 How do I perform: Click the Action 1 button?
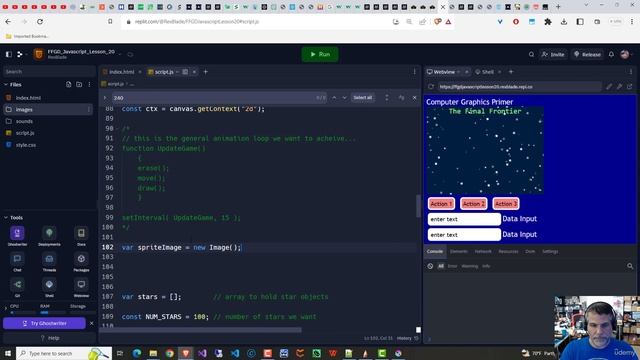[441, 204]
